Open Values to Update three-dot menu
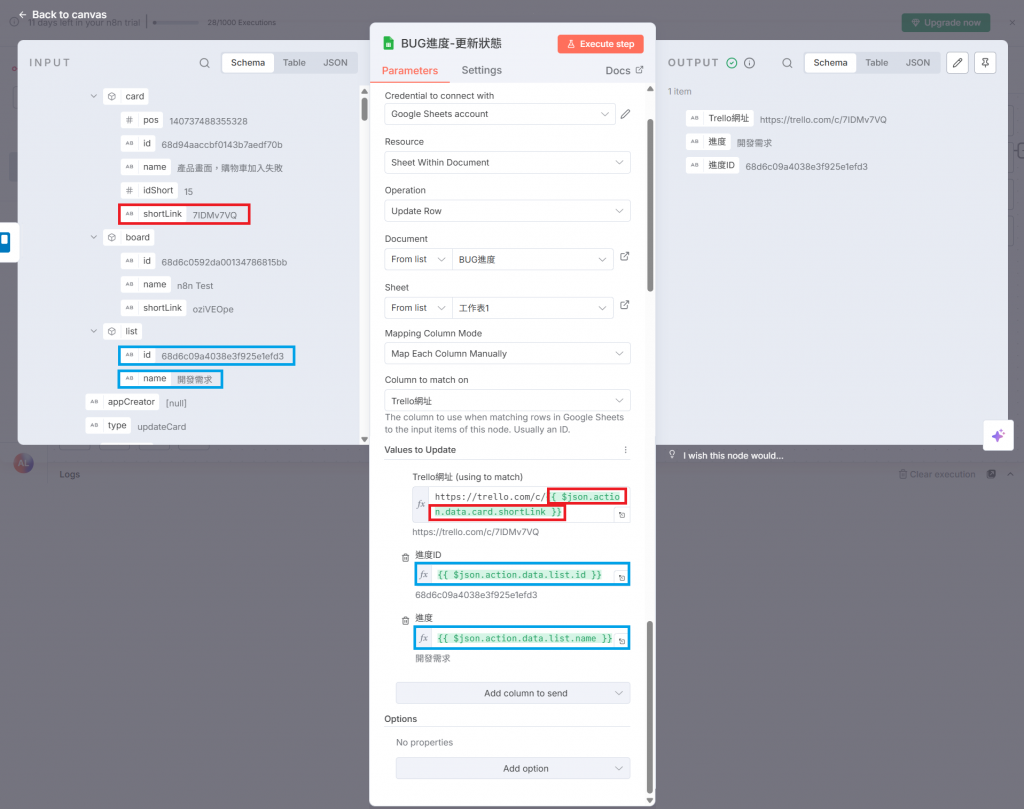 pyautogui.click(x=625, y=450)
